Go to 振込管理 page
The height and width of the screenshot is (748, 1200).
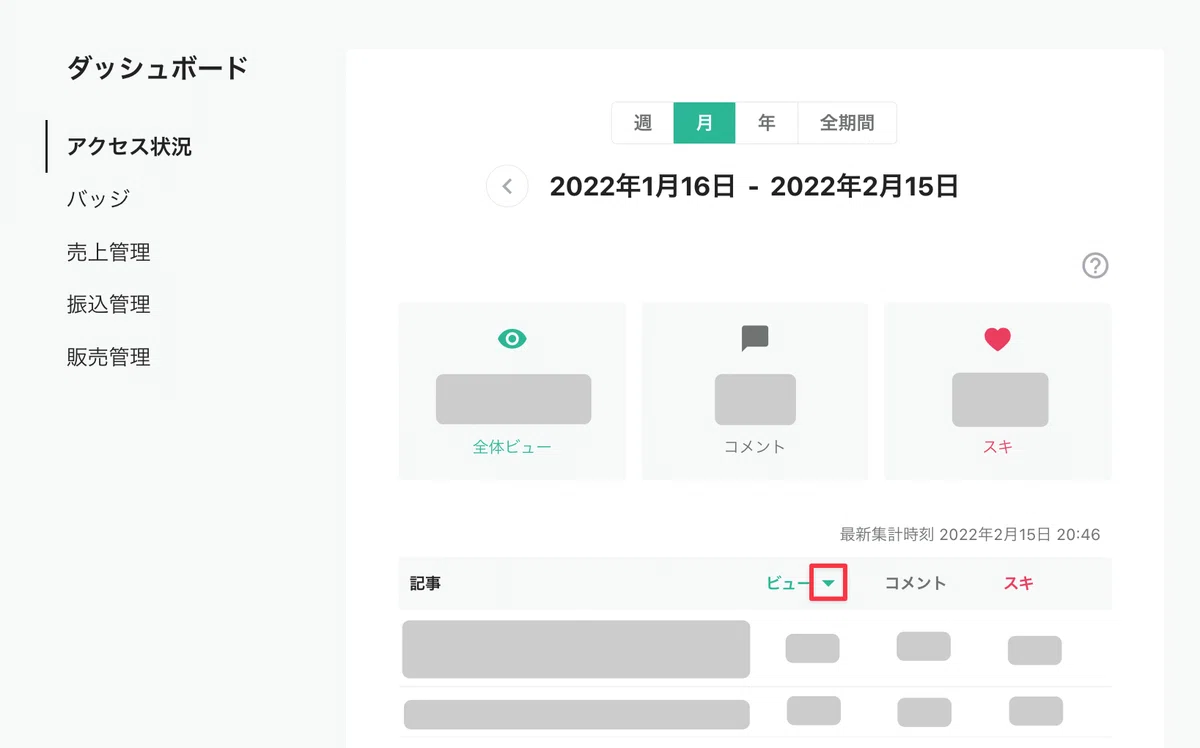(109, 304)
